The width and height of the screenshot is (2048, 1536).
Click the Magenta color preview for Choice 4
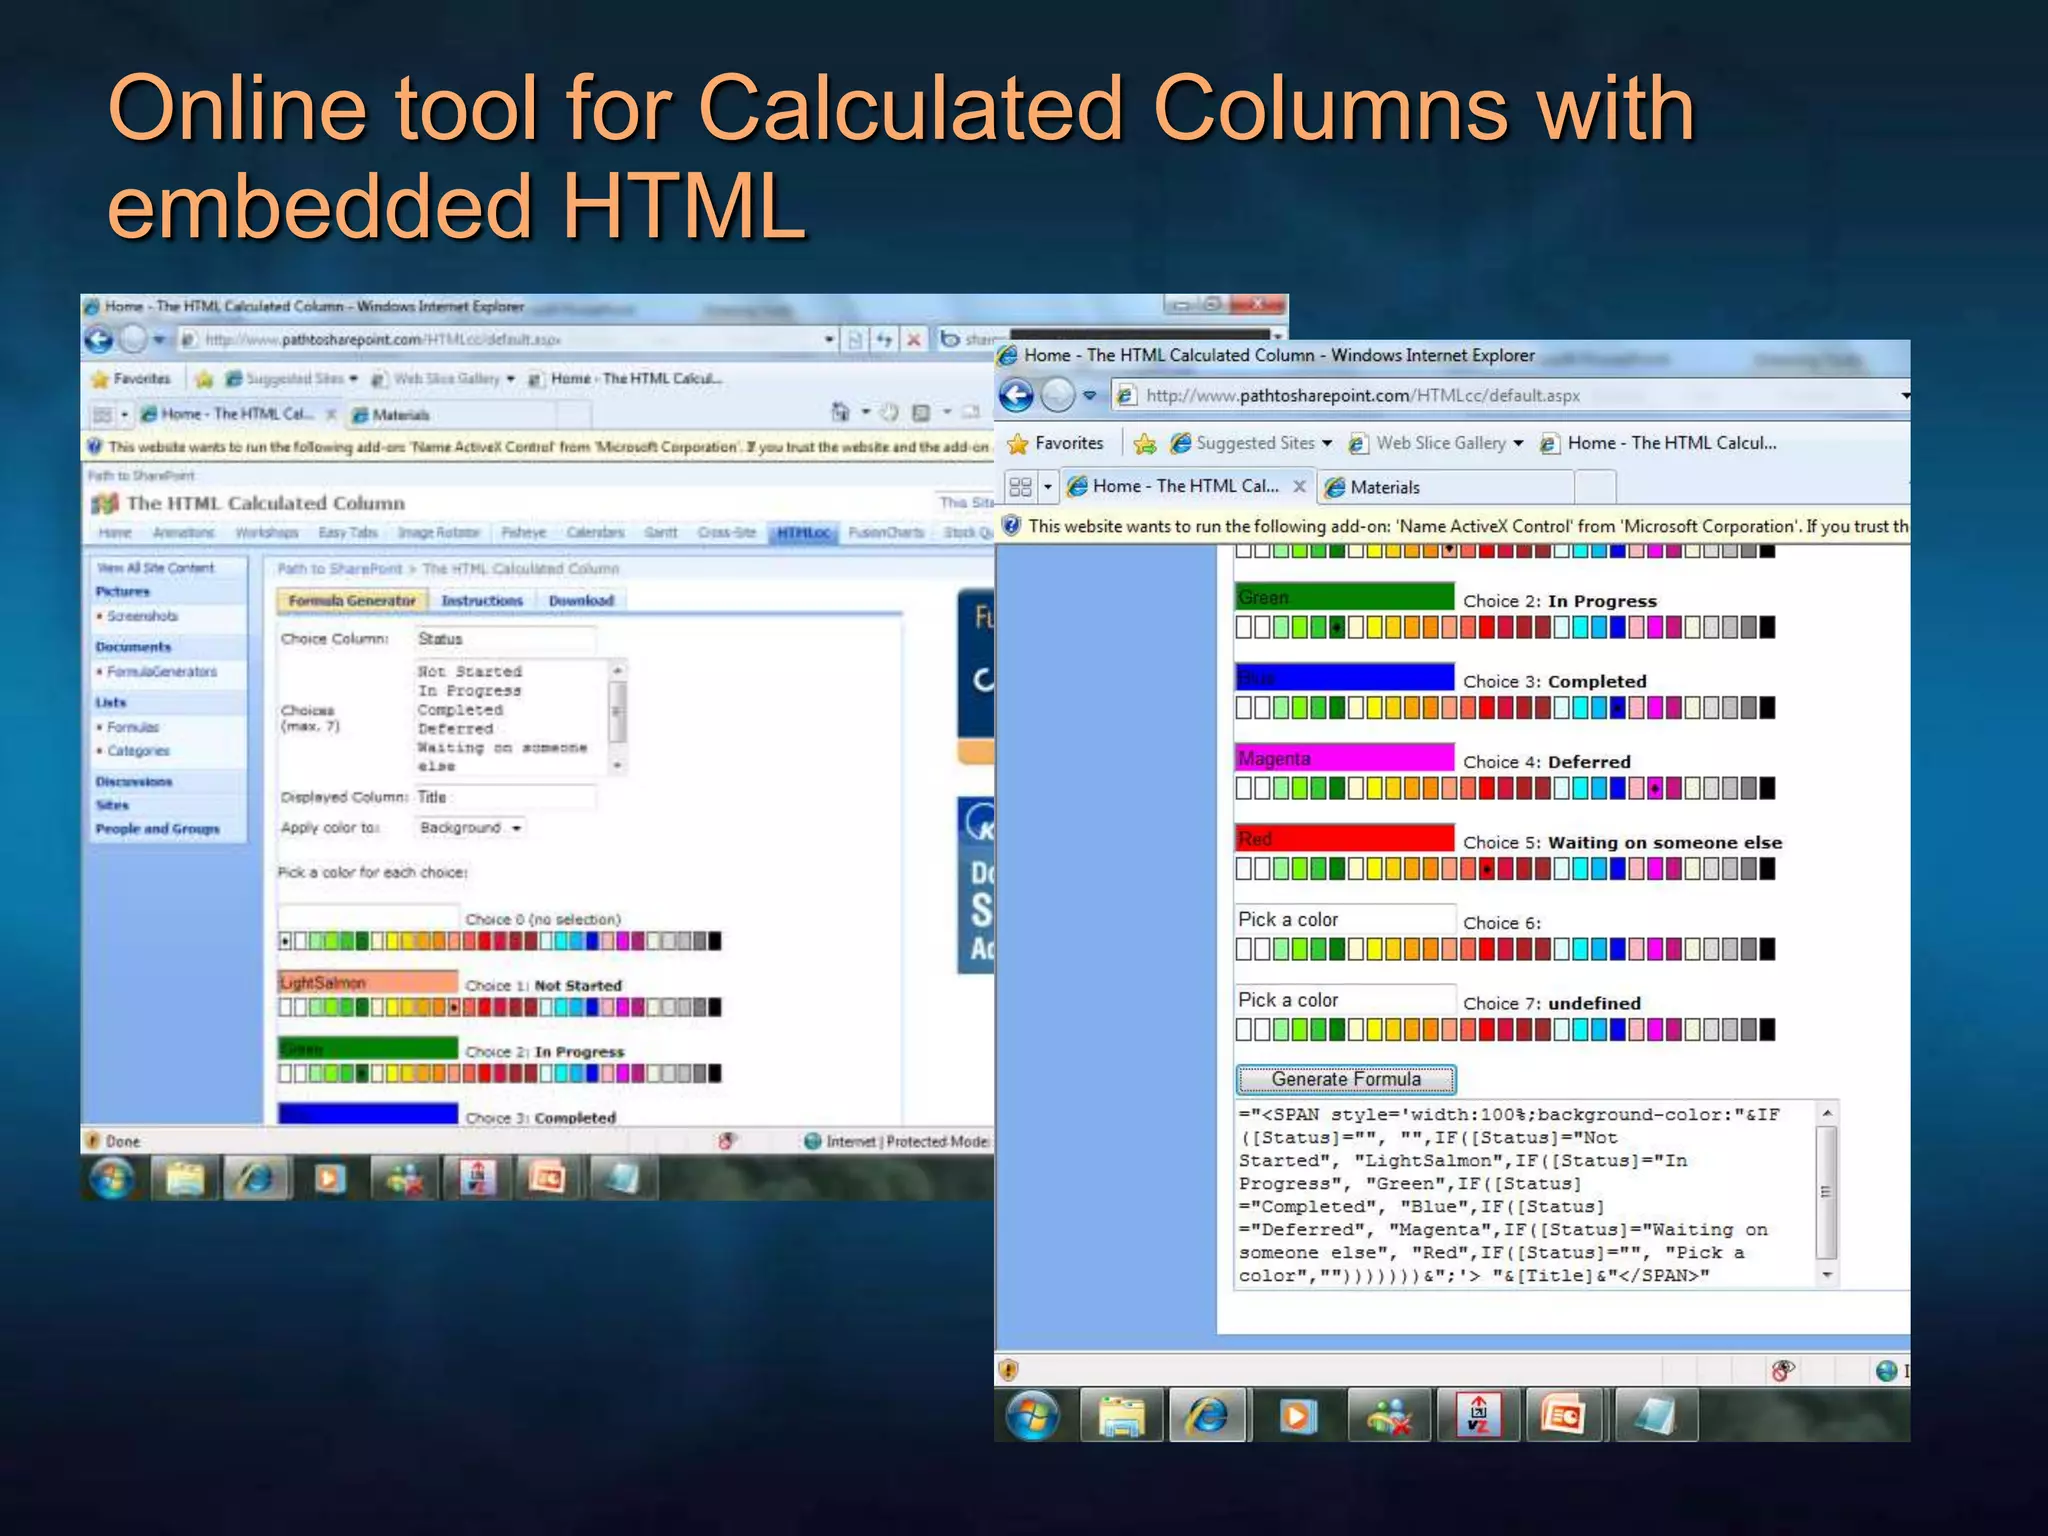[1344, 758]
